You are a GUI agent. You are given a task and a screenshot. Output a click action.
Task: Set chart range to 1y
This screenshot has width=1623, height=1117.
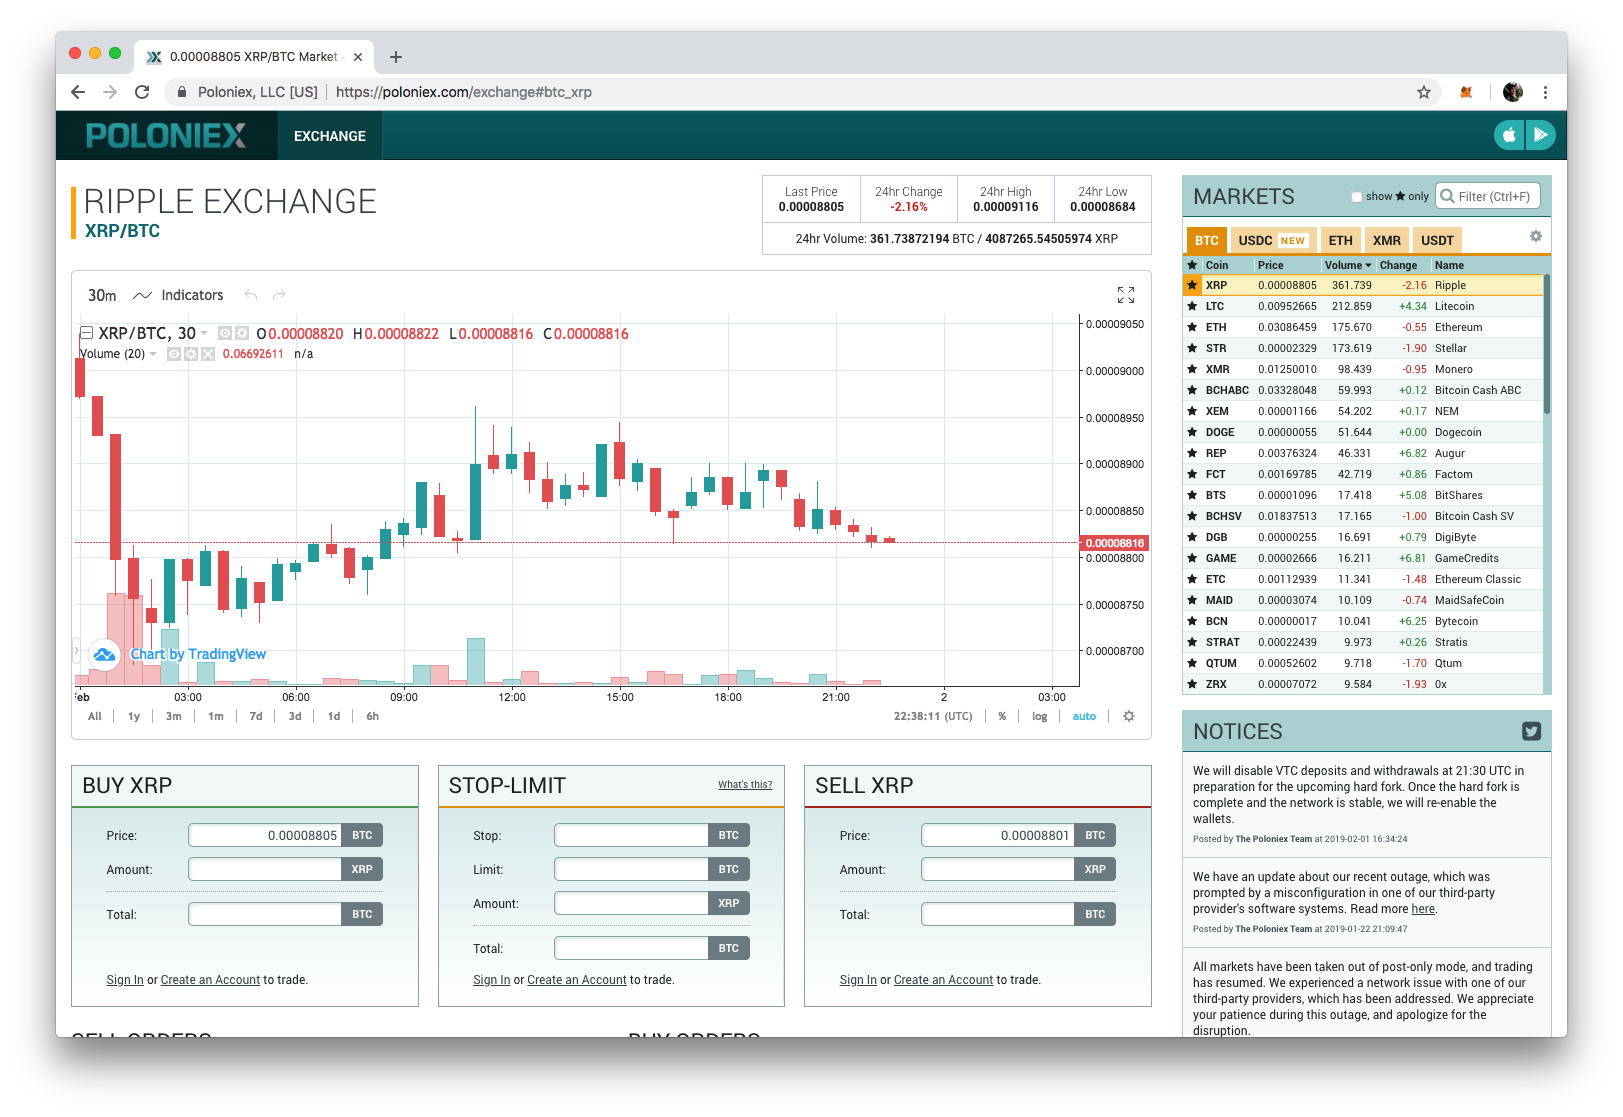coord(134,716)
